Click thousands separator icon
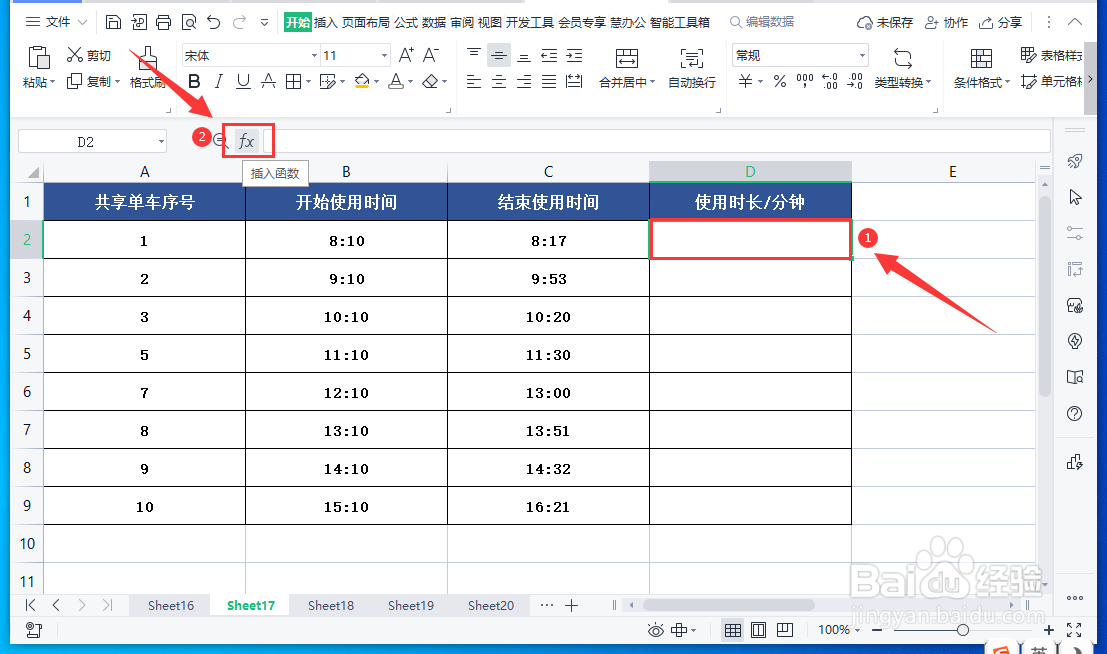Screen dimensions: 1107x654 805,82
